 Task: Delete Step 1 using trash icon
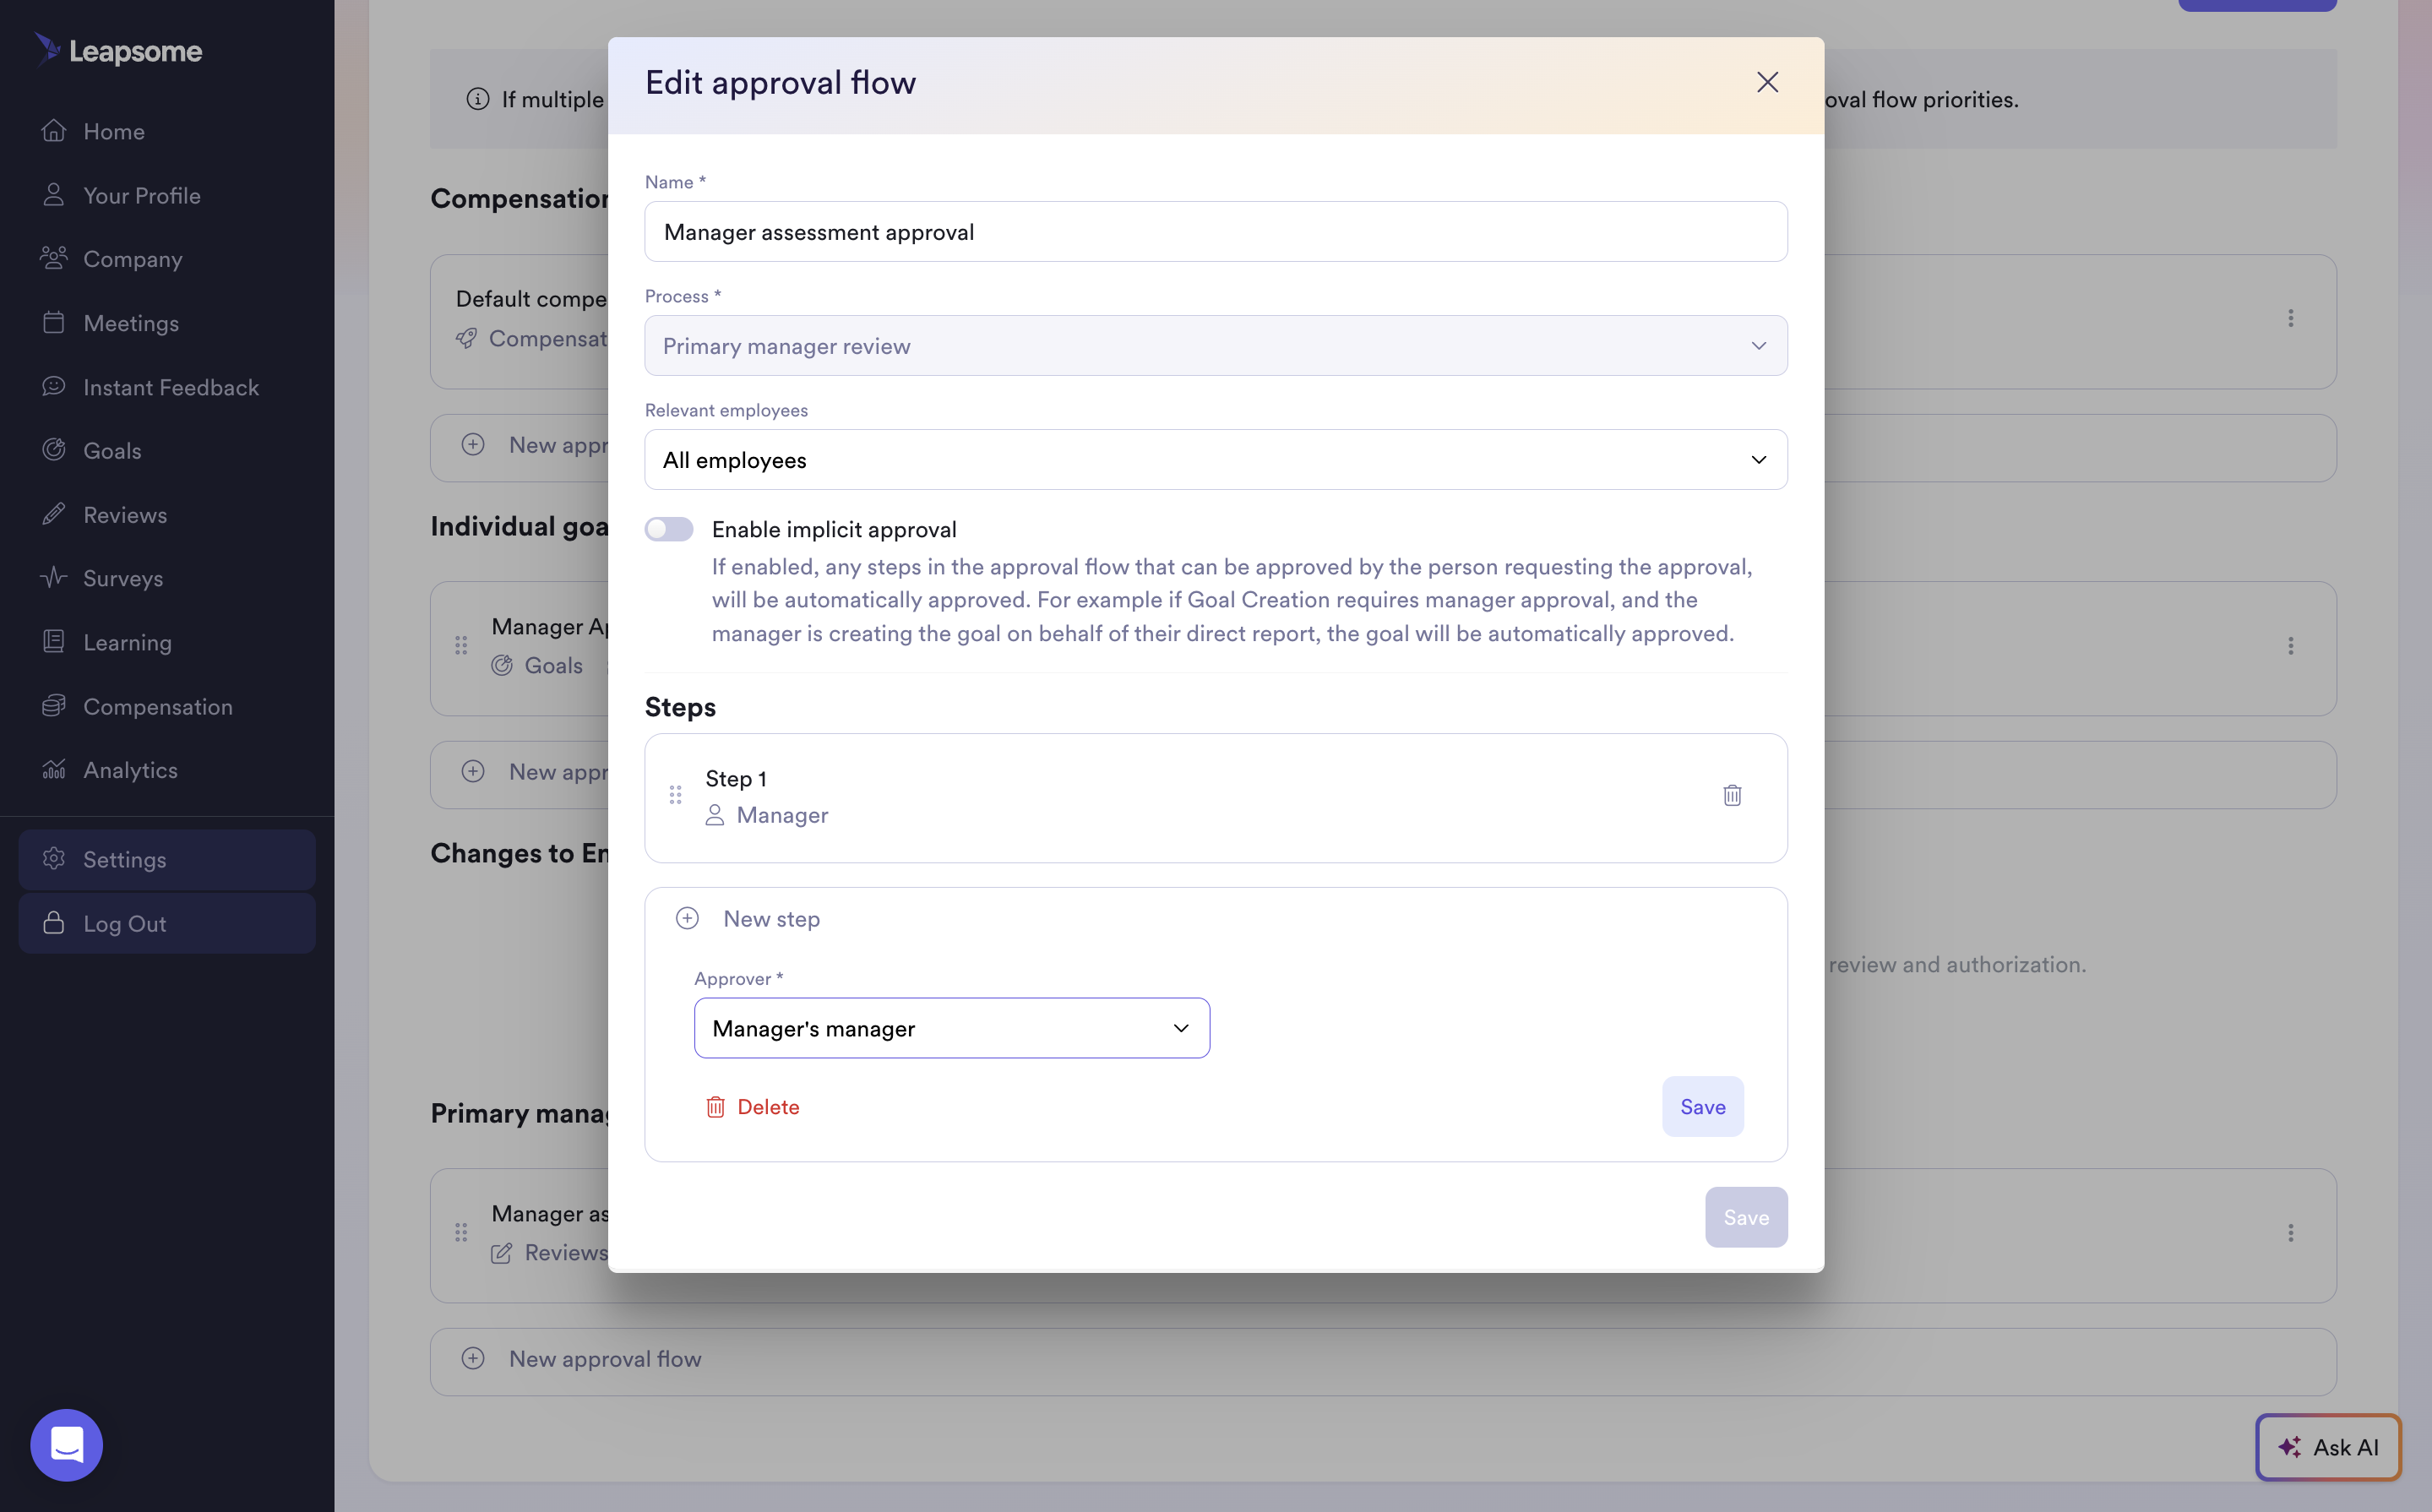pos(1732,795)
